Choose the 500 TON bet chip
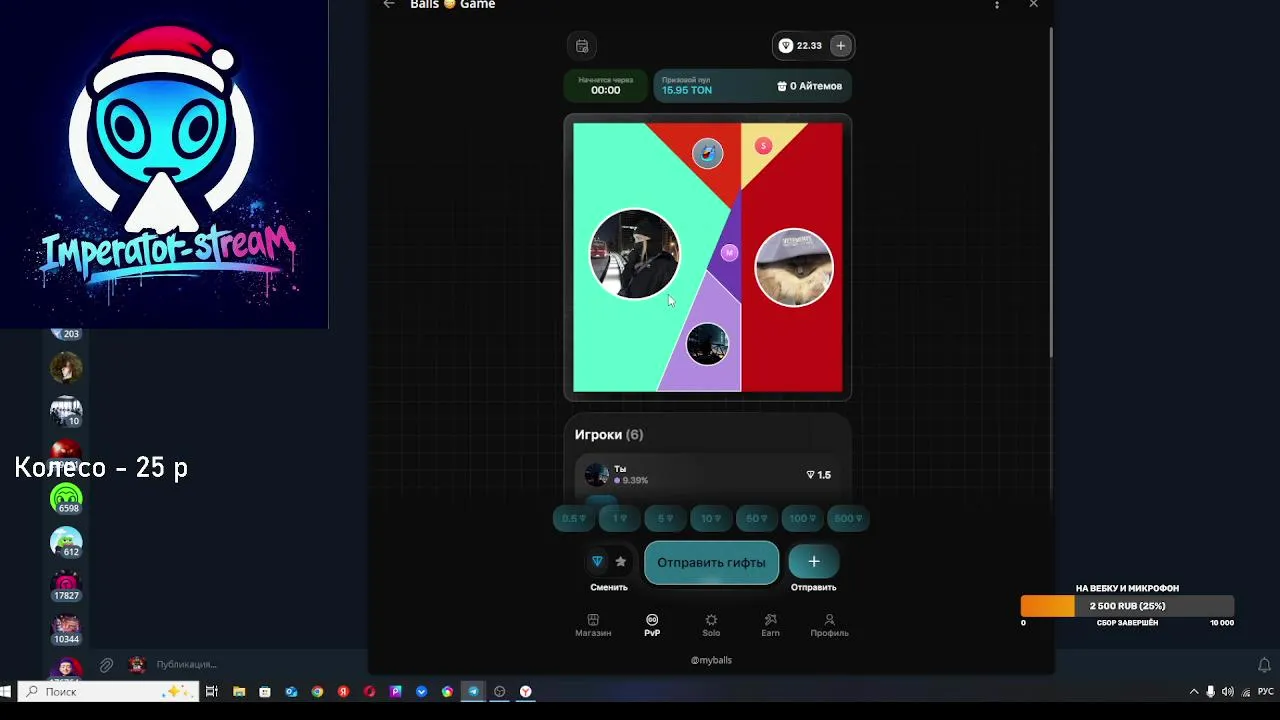The image size is (1280, 720). click(x=849, y=518)
